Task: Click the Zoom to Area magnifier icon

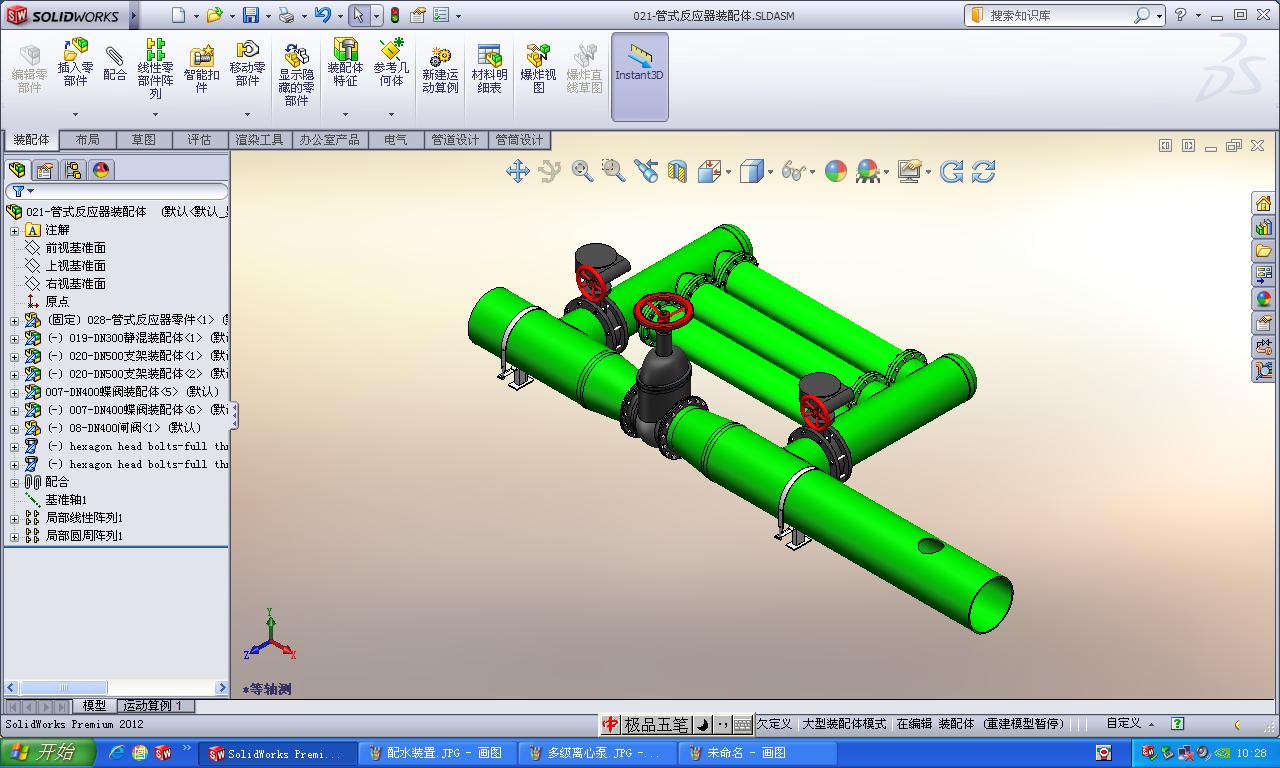Action: pos(613,171)
